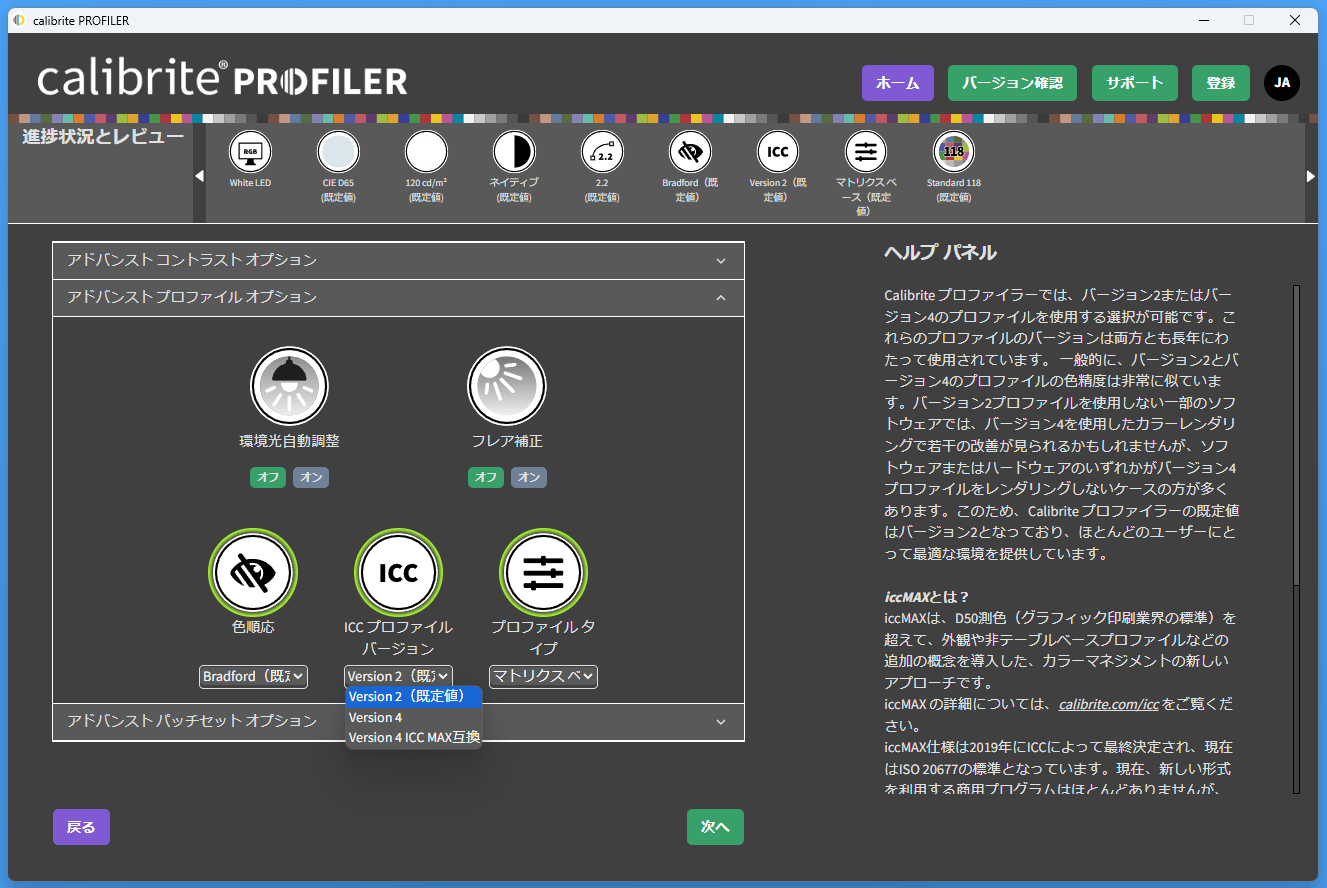Click the Bradford icon in progress bar

[690, 152]
